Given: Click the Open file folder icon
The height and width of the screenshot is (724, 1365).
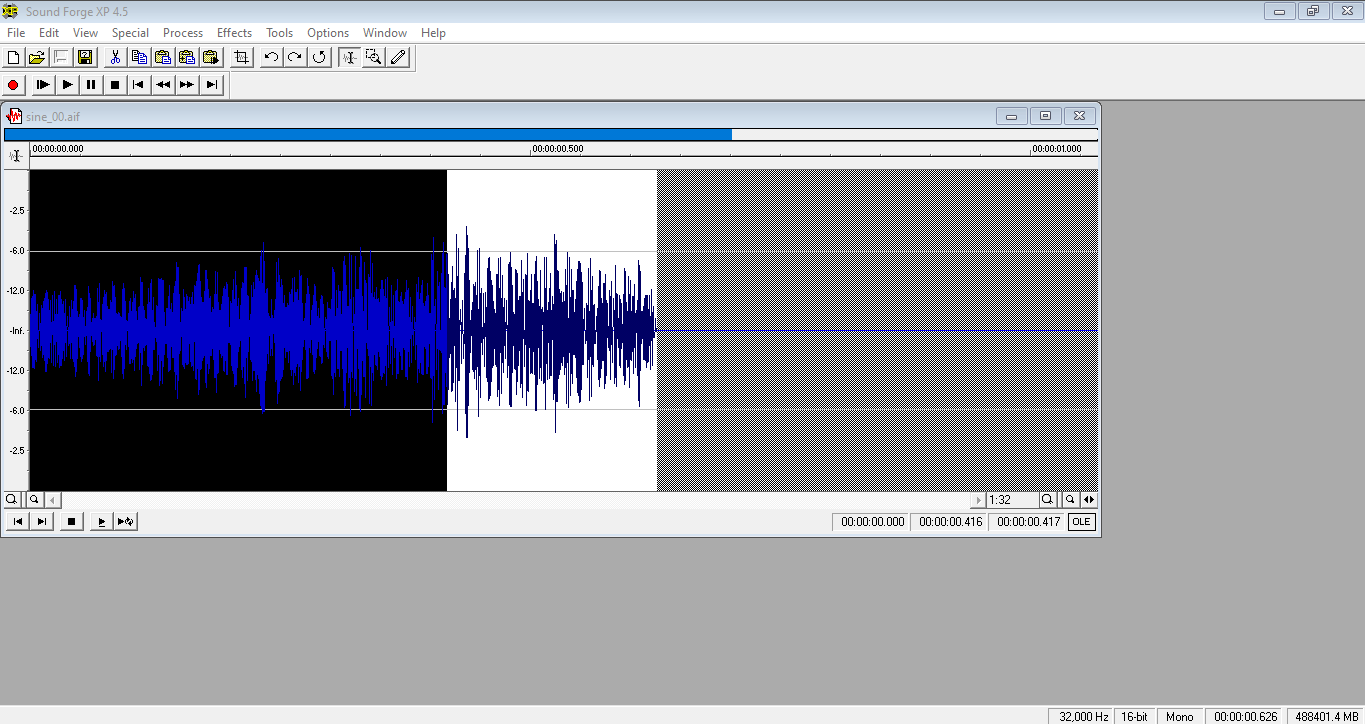Looking at the screenshot, I should (37, 57).
